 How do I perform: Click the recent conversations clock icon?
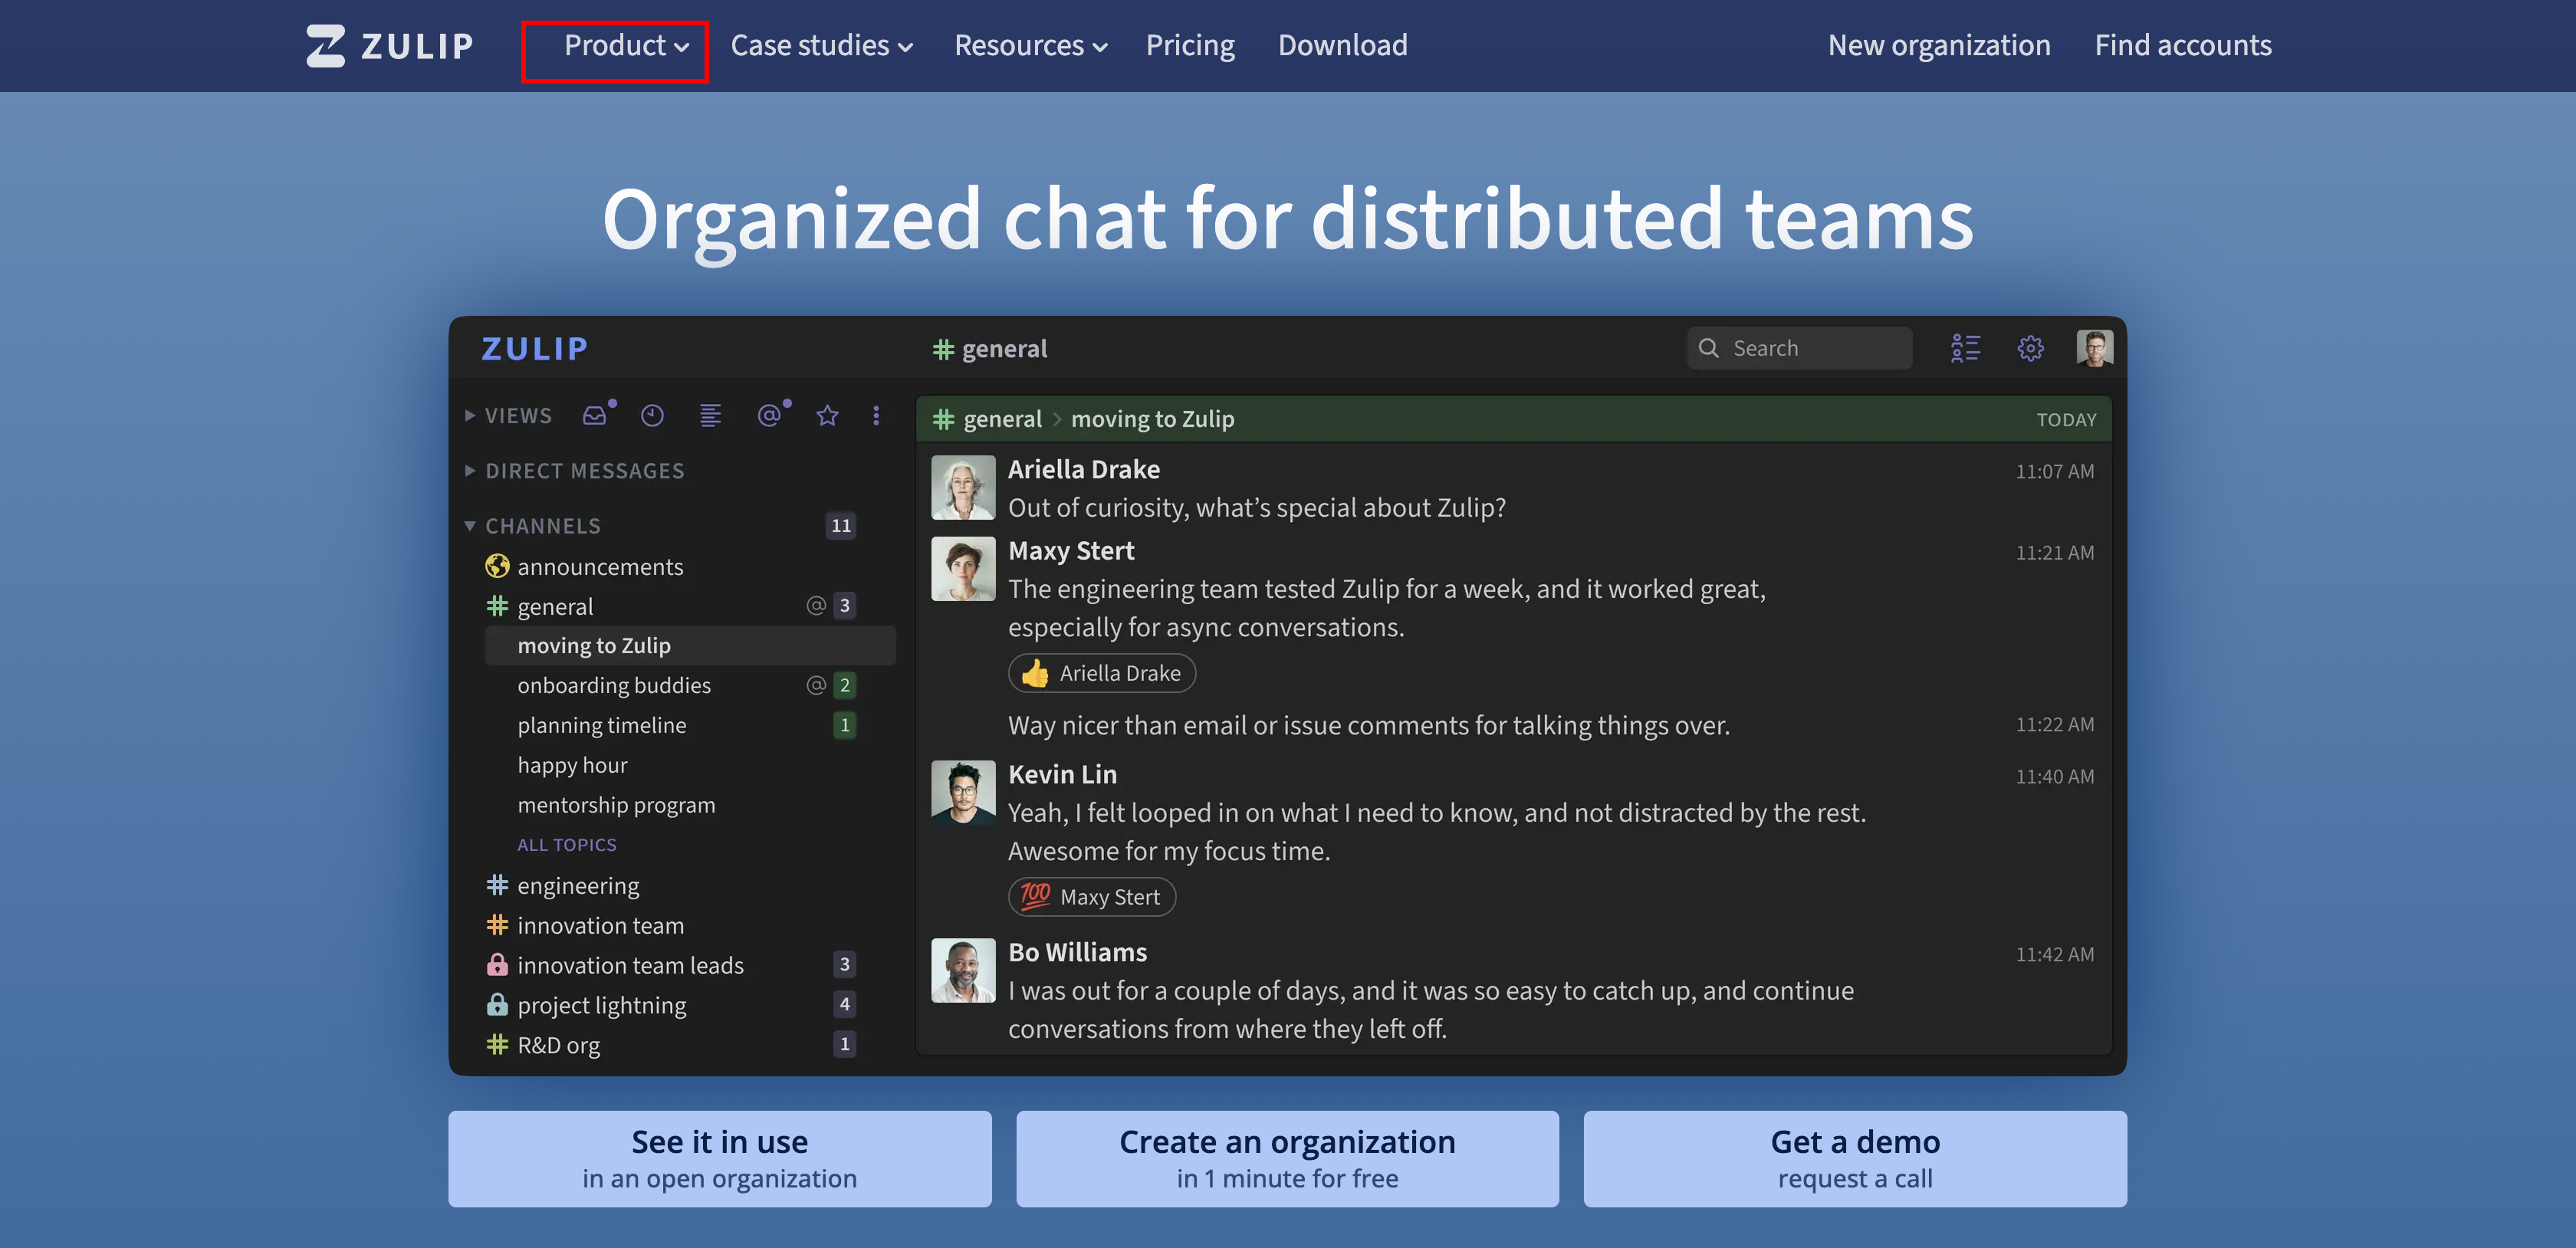coord(652,416)
